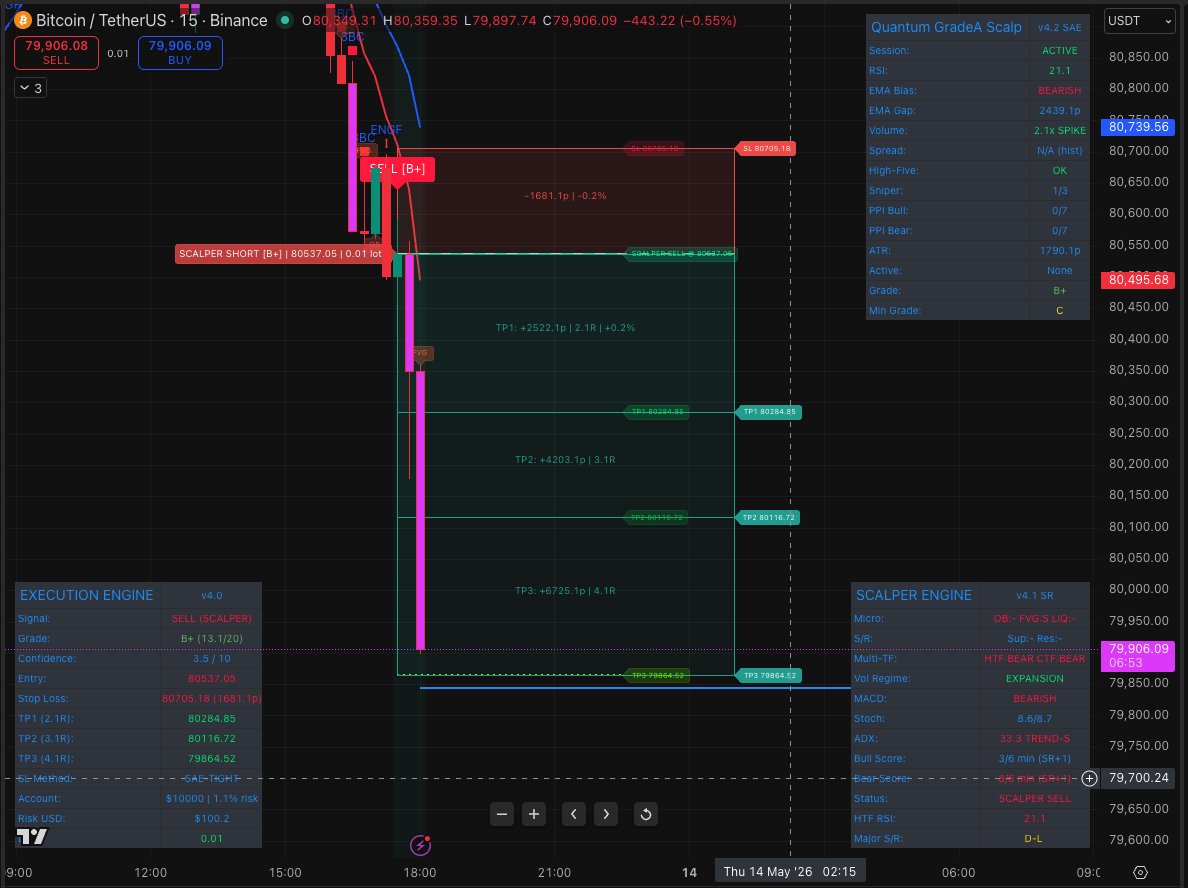Click the 18:00 time axis label
Screen dimensions: 1188x888
[x=420, y=872]
